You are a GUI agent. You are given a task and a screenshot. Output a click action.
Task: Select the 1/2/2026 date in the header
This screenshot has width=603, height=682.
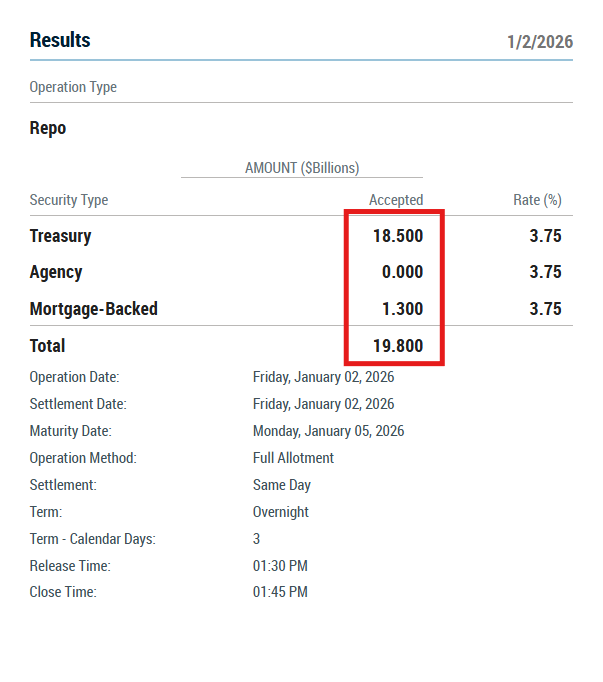pyautogui.click(x=540, y=43)
